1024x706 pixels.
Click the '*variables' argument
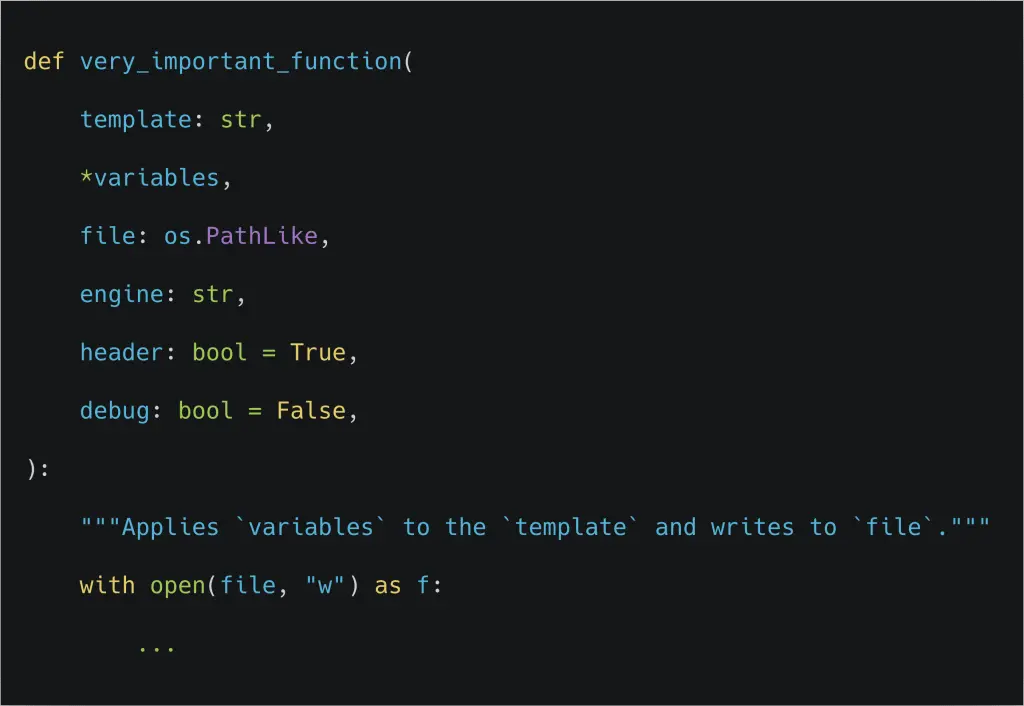tap(149, 177)
